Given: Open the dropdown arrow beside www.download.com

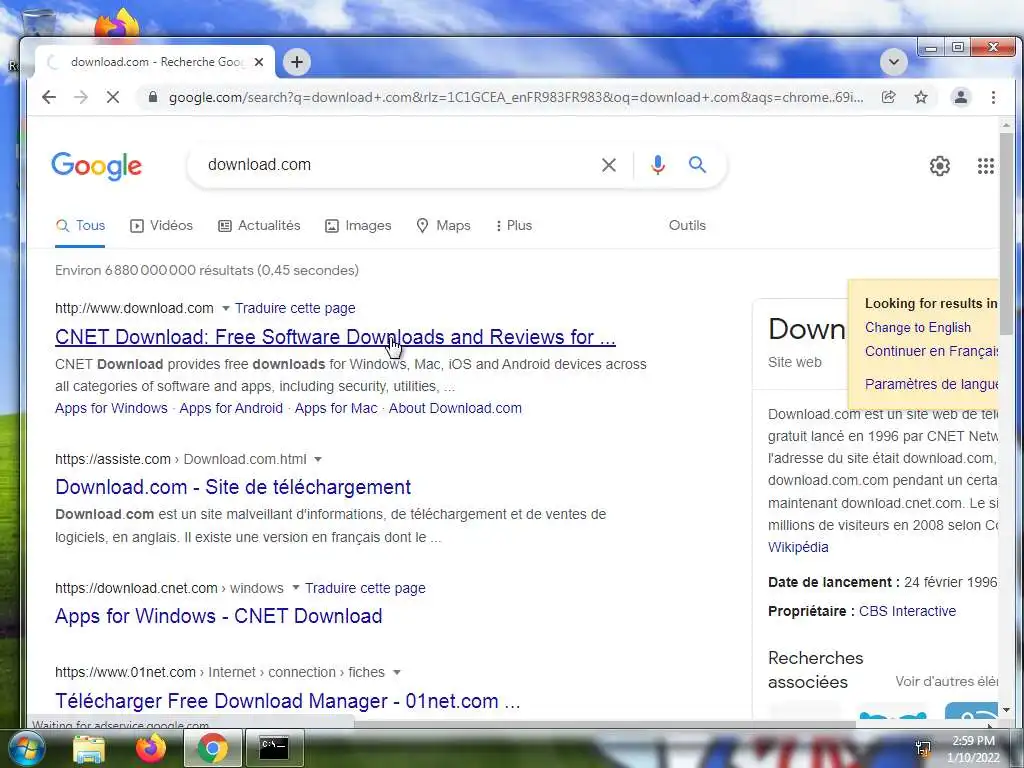Looking at the screenshot, I should (225, 308).
